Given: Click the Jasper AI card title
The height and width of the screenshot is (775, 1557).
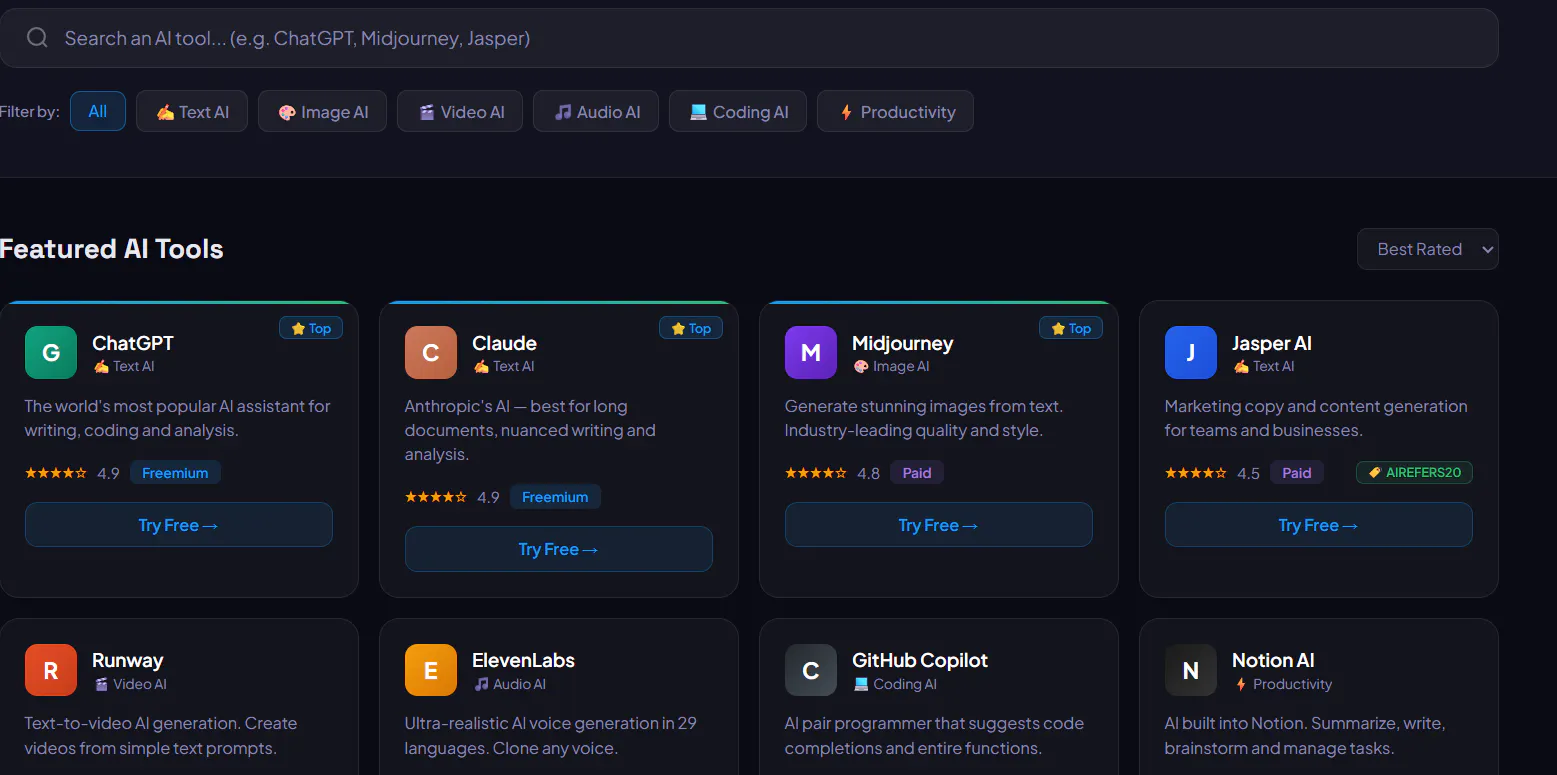Looking at the screenshot, I should (x=1272, y=343).
